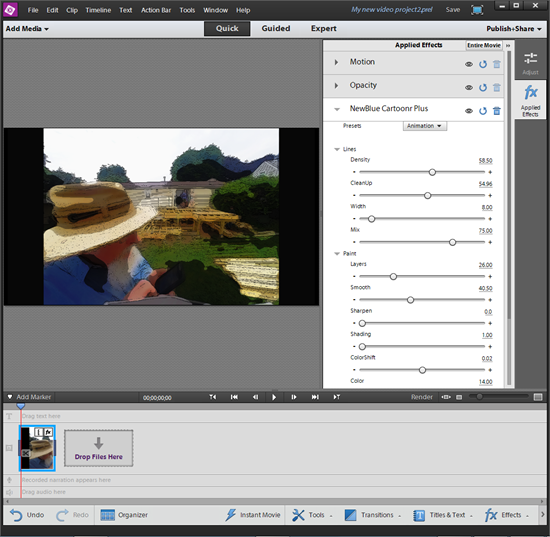The height and width of the screenshot is (537, 550).
Task: Toggle Opacity effect visibility eye
Action: (x=469, y=88)
